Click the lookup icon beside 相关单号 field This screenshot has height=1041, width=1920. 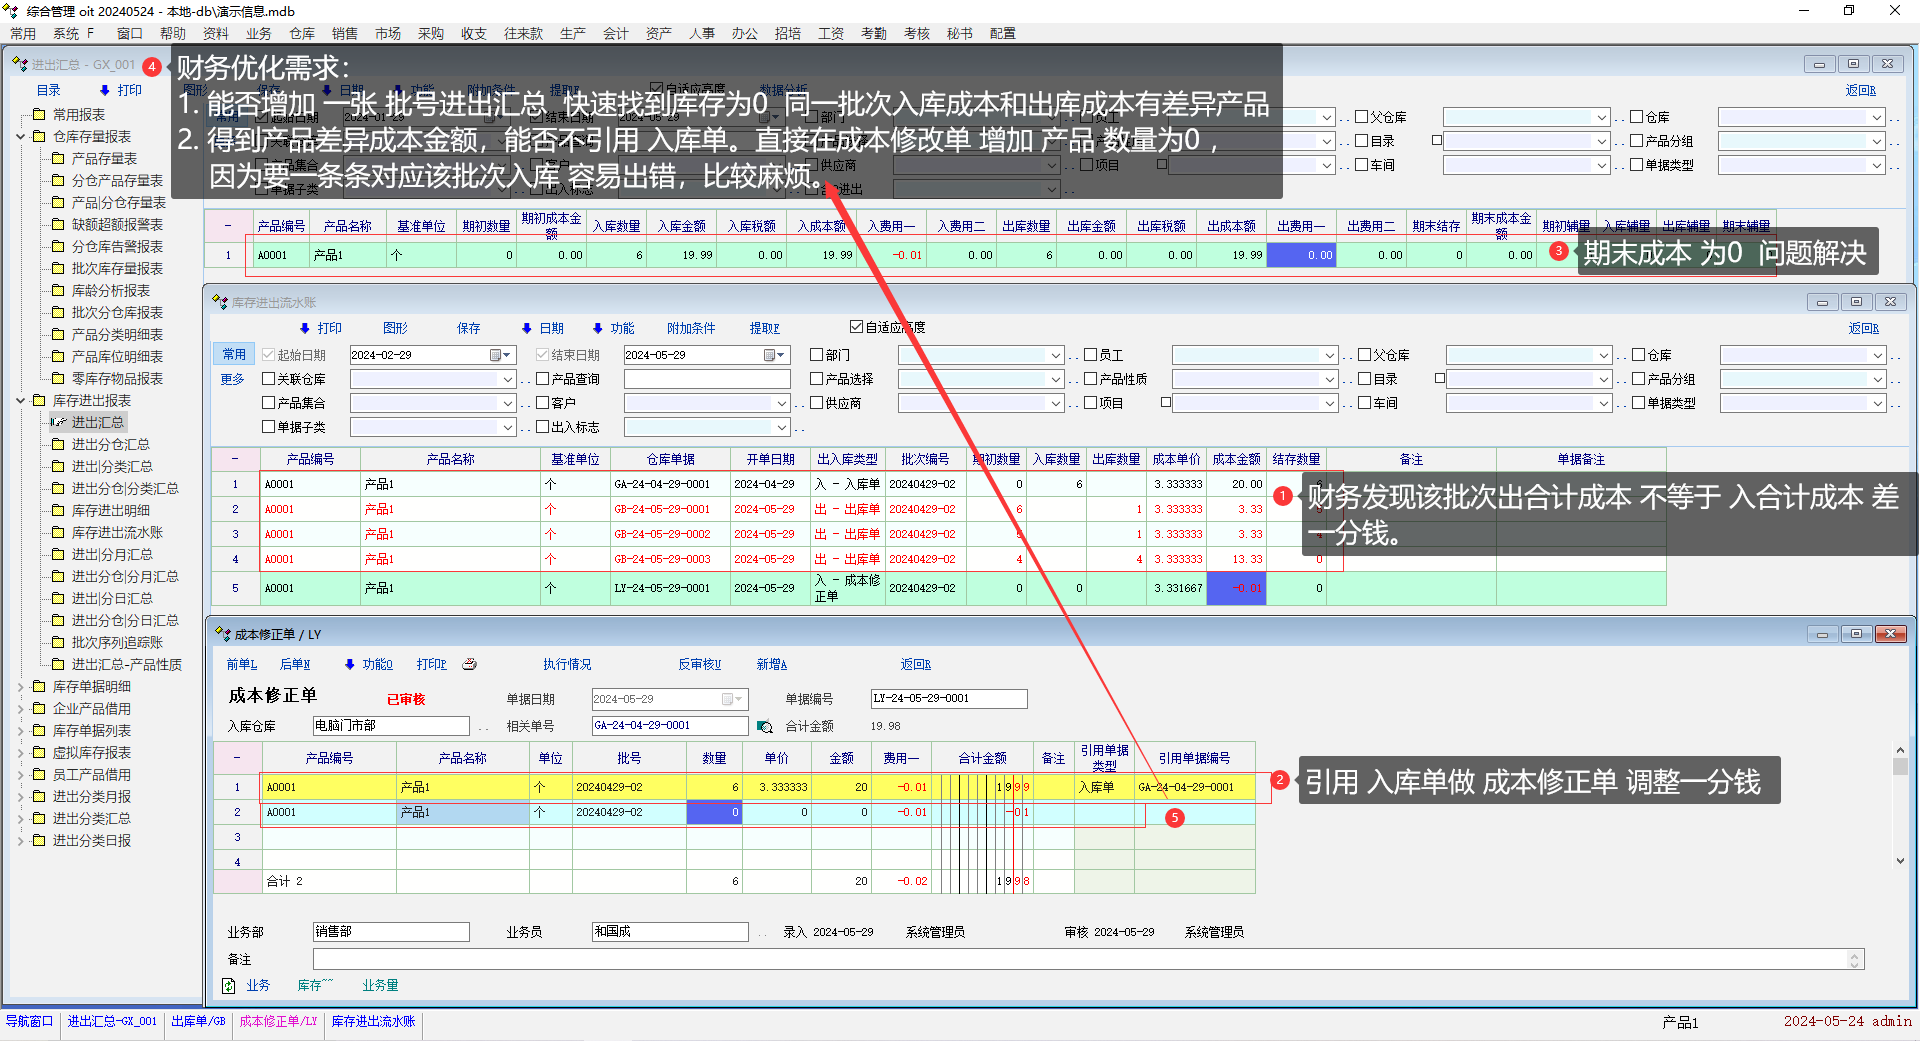pyautogui.click(x=765, y=727)
